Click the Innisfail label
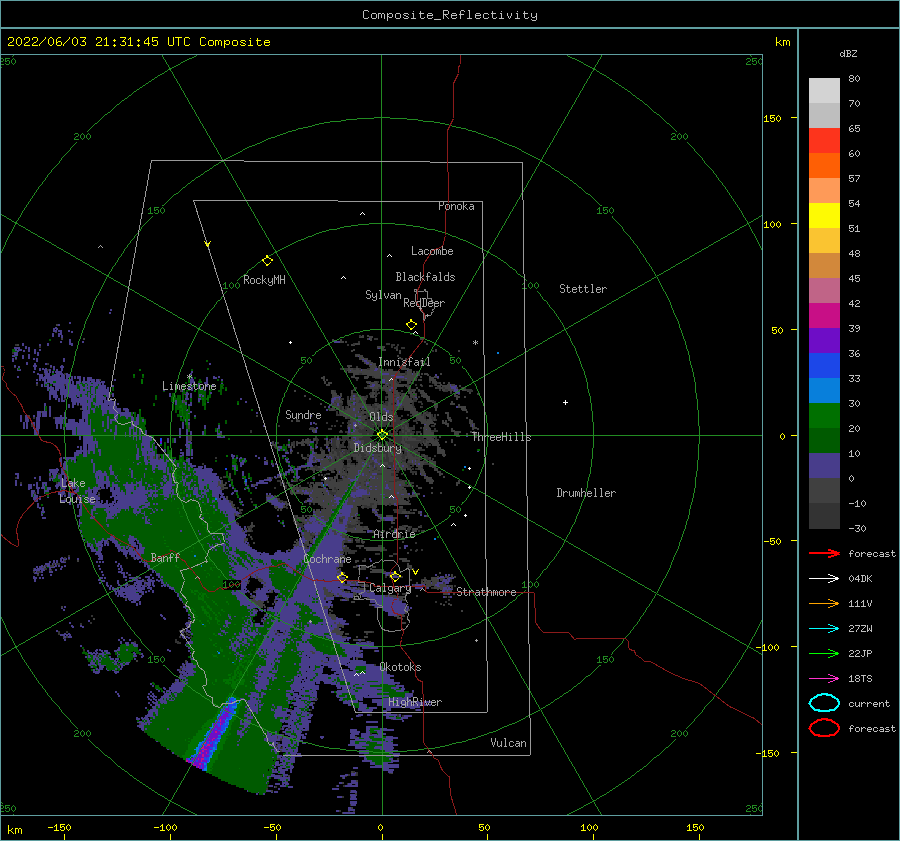Image resolution: width=900 pixels, height=841 pixels. (x=404, y=362)
